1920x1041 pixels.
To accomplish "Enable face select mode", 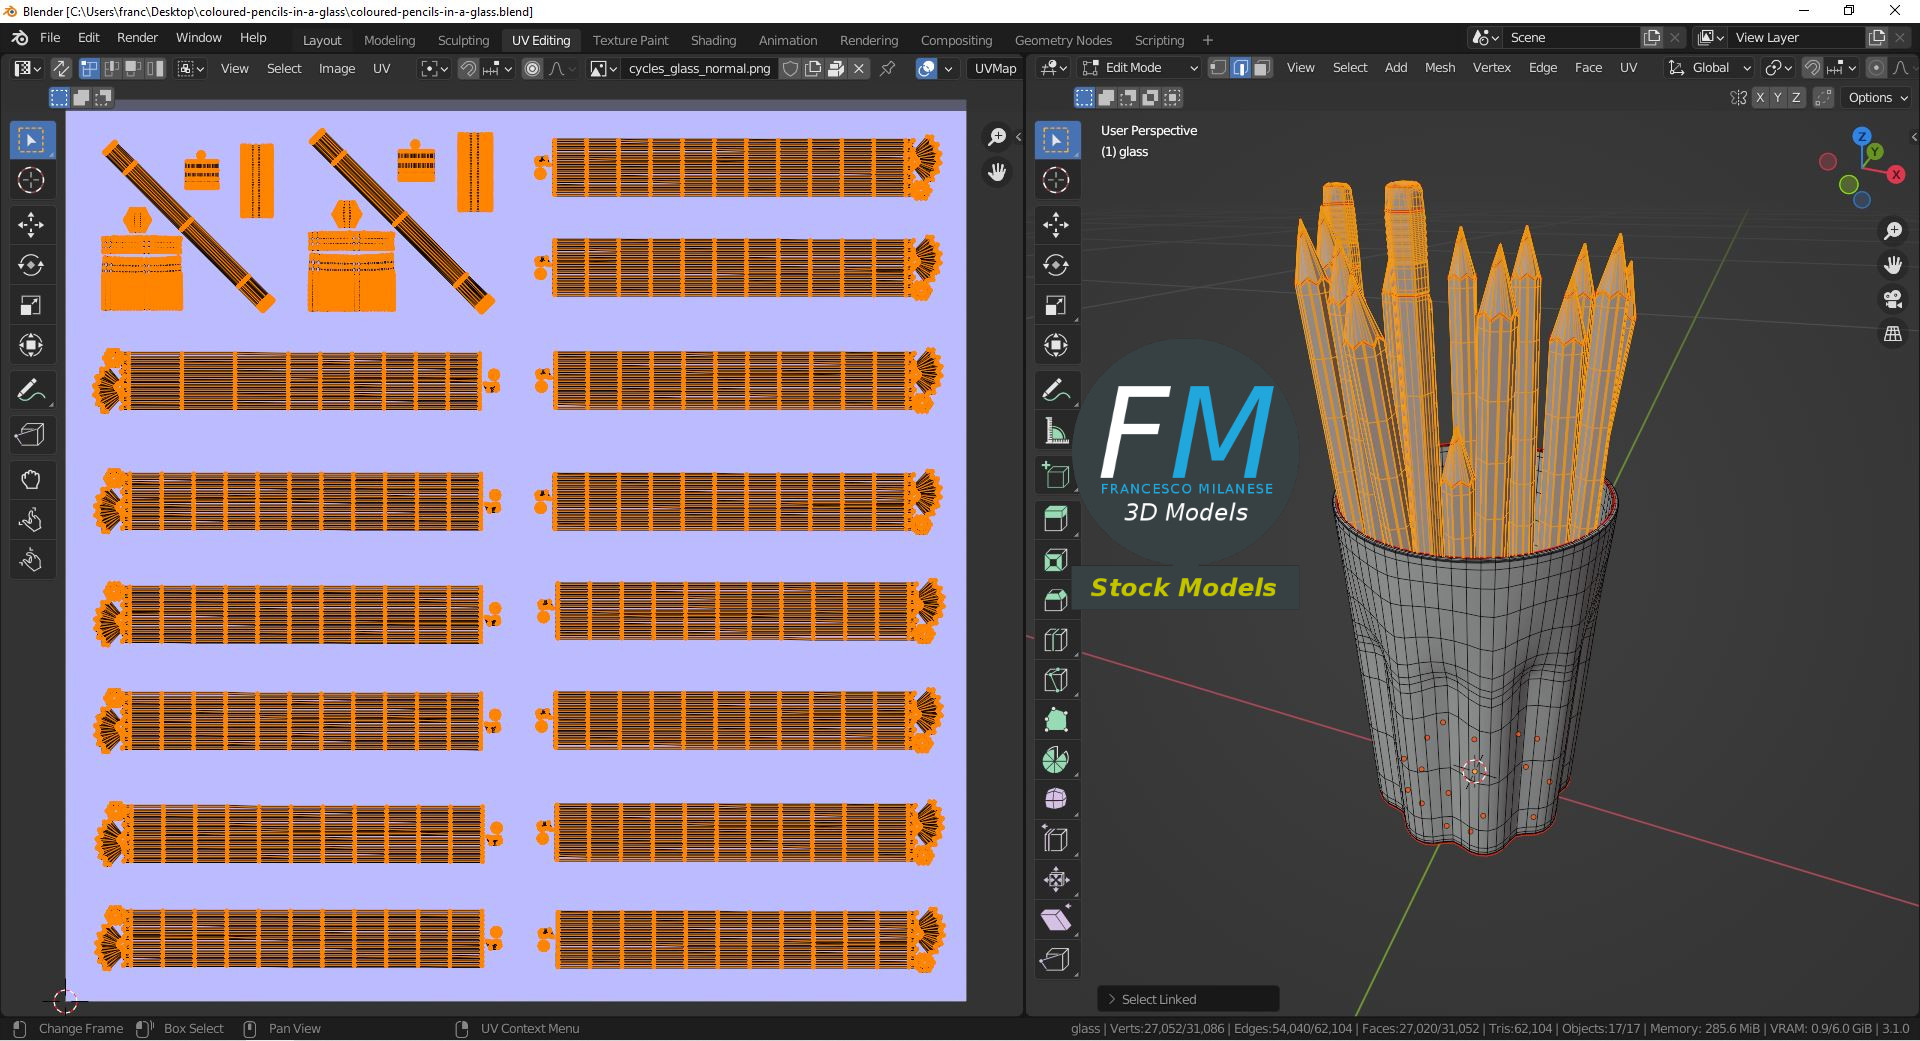I will 1262,68.
